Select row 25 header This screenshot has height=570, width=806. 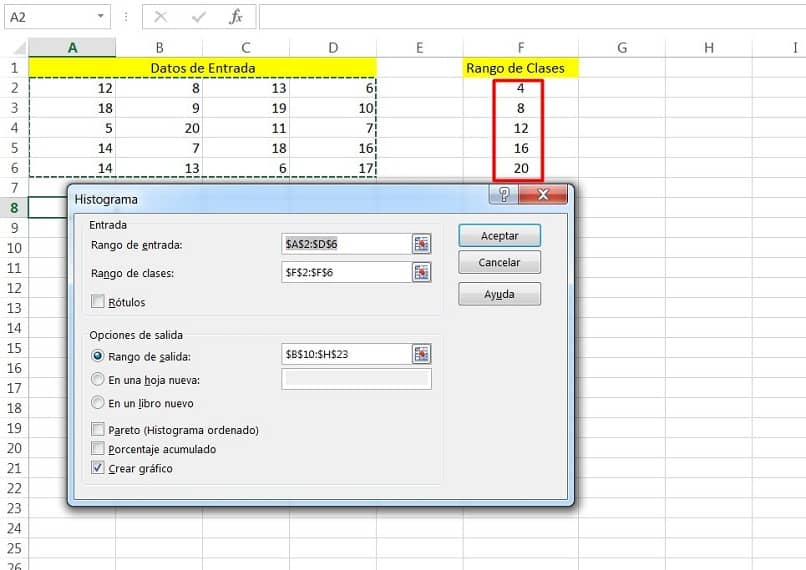coord(14,548)
